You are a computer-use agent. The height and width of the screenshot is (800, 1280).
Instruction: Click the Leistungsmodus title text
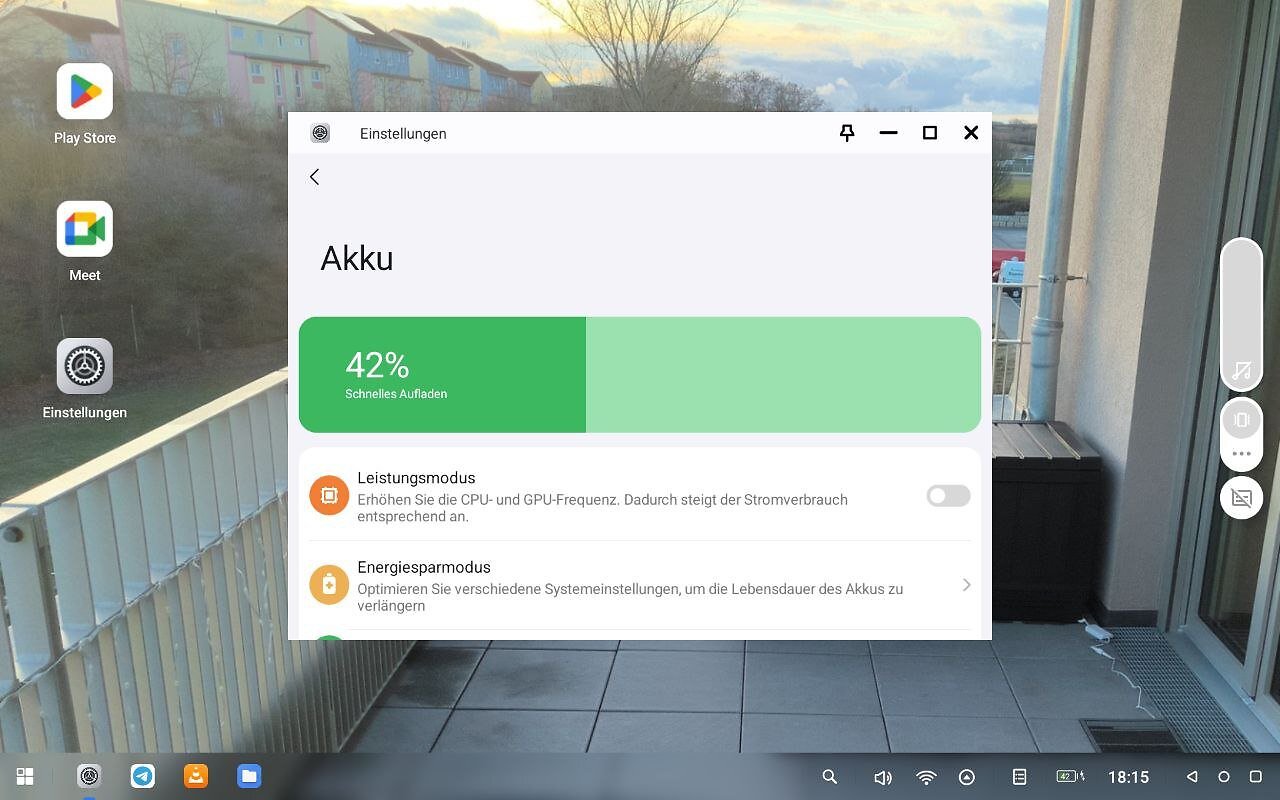click(416, 478)
